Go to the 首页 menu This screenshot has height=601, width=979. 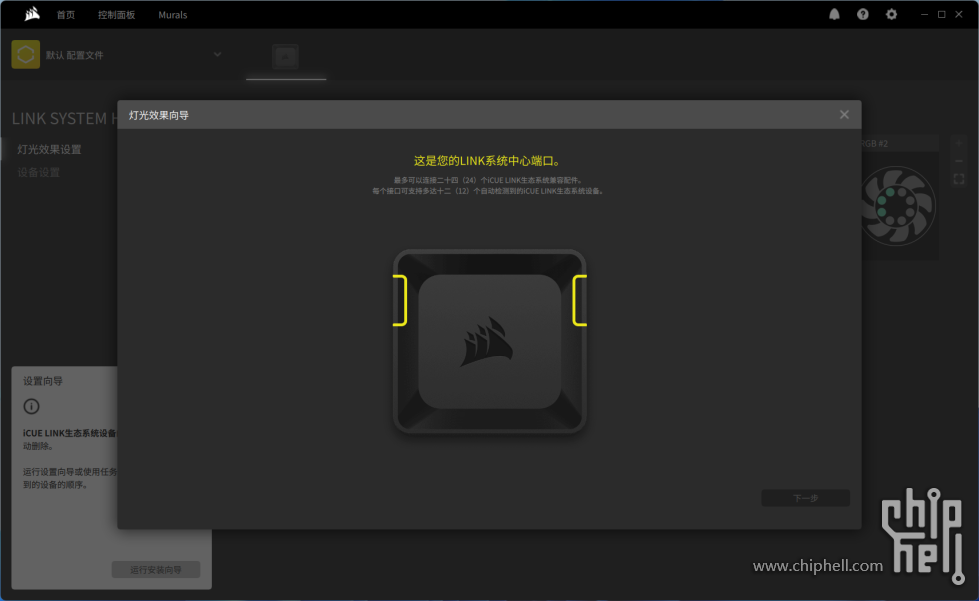[66, 15]
